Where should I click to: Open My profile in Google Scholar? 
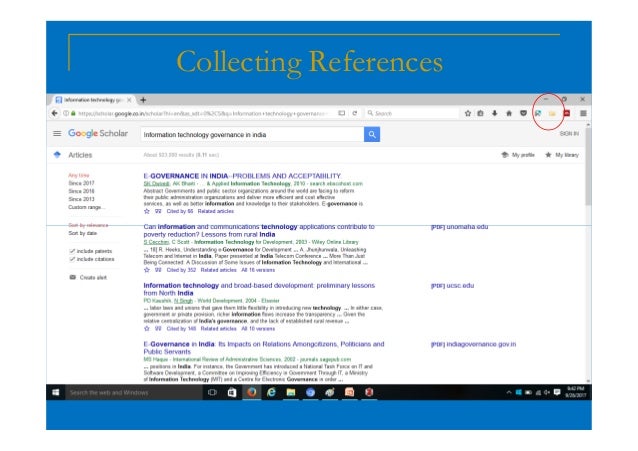518,155
